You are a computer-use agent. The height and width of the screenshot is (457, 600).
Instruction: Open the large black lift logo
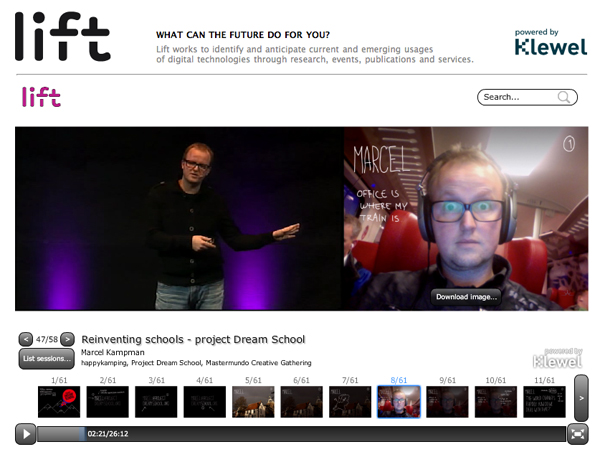[x=63, y=36]
